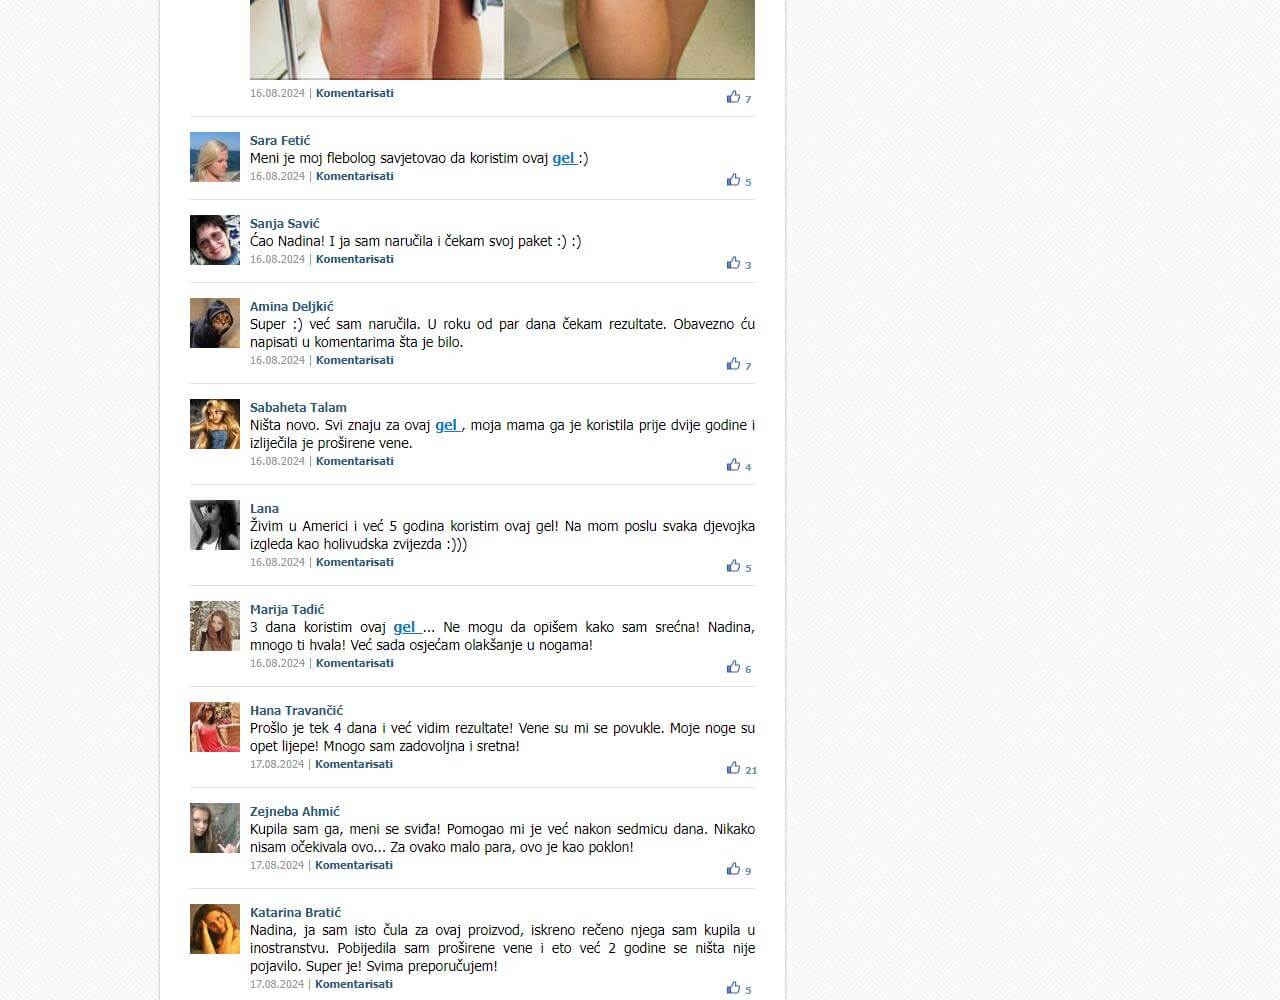Reply via Komentarisati under Hana Travančić's comment
Image resolution: width=1280 pixels, height=1000 pixels.
pyautogui.click(x=354, y=764)
